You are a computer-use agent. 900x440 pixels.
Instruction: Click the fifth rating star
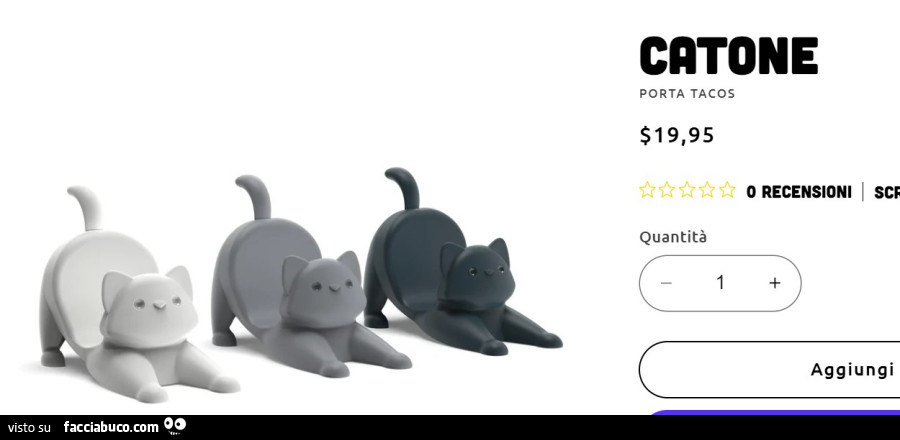pyautogui.click(x=727, y=190)
